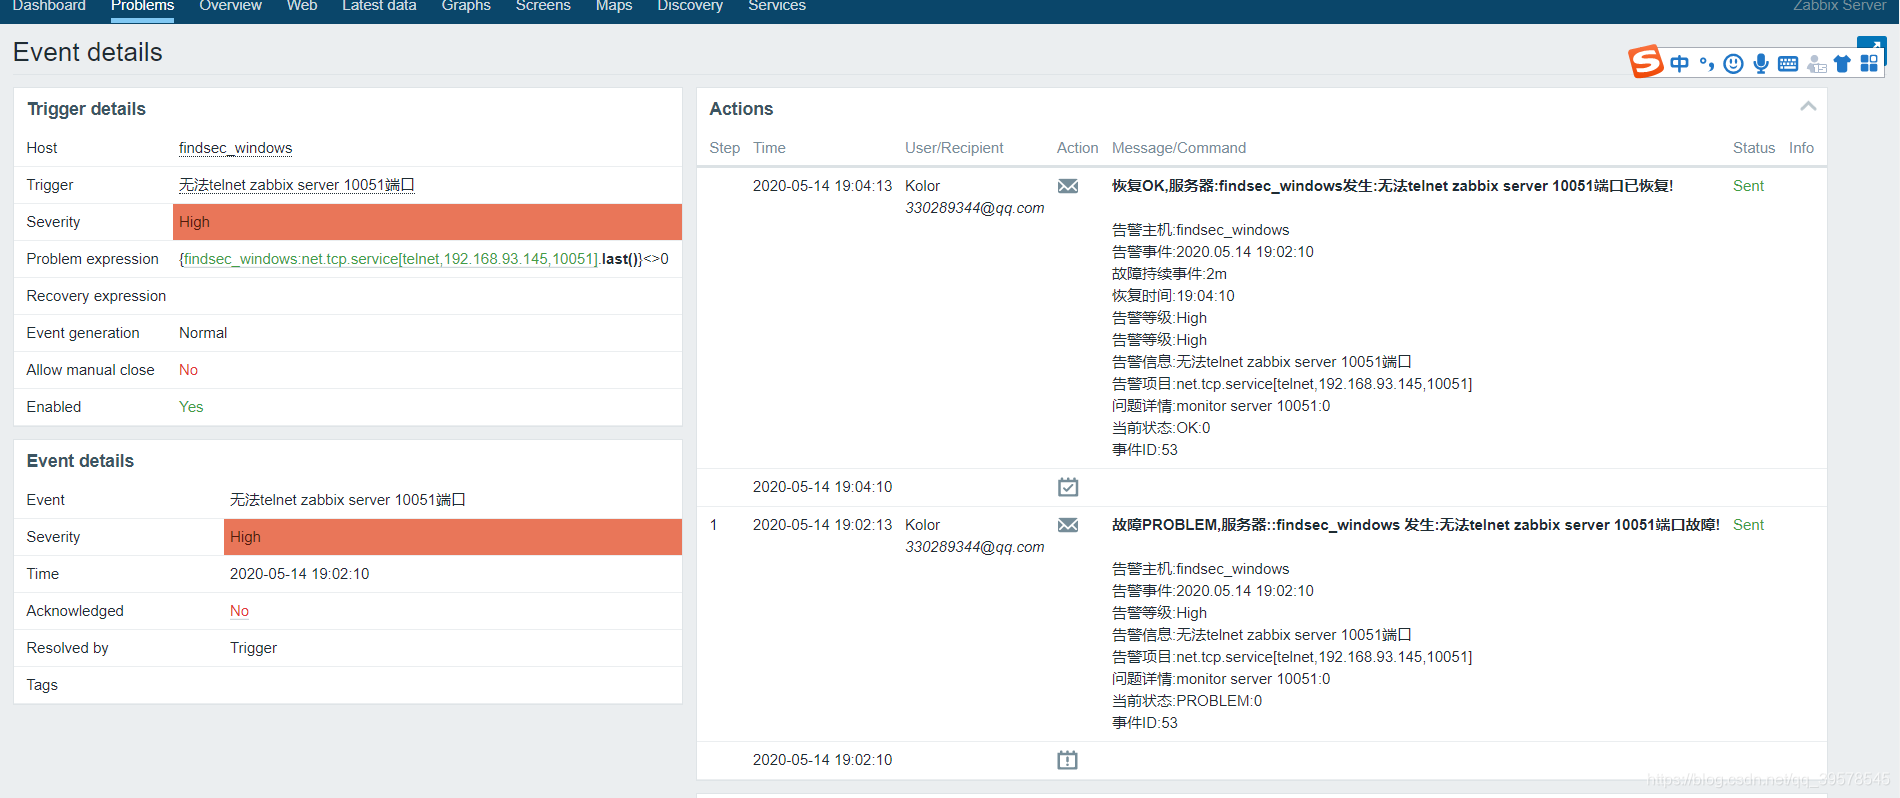Switch to Screens menu
This screenshot has width=1900, height=798.
[x=543, y=6]
